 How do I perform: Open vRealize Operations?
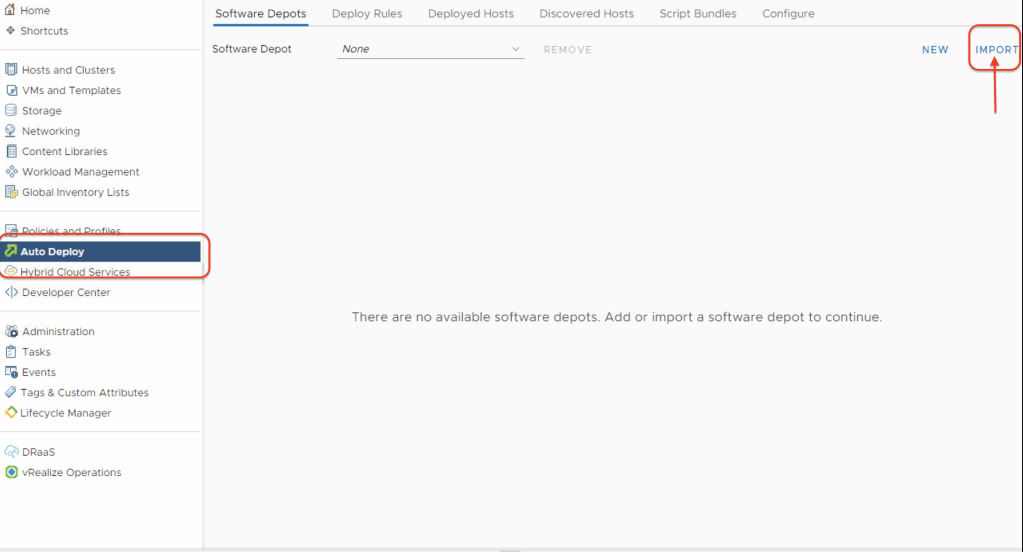click(71, 472)
